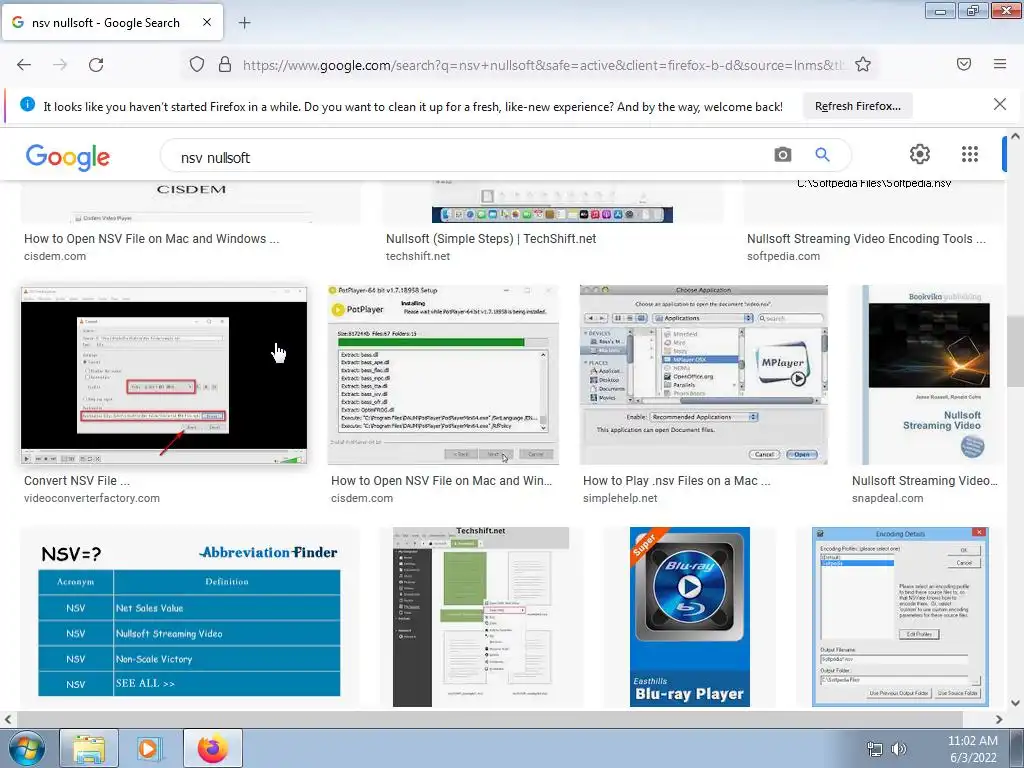Click the techshift.net source text
This screenshot has width=1024, height=768.
tap(417, 257)
